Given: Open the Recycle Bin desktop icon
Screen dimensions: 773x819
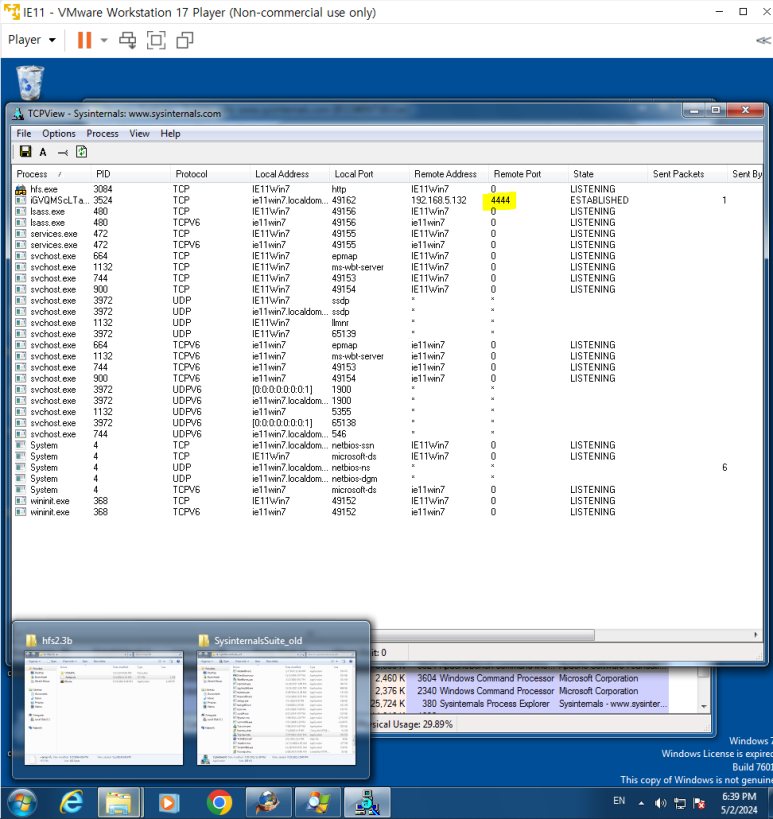Looking at the screenshot, I should 30,83.
